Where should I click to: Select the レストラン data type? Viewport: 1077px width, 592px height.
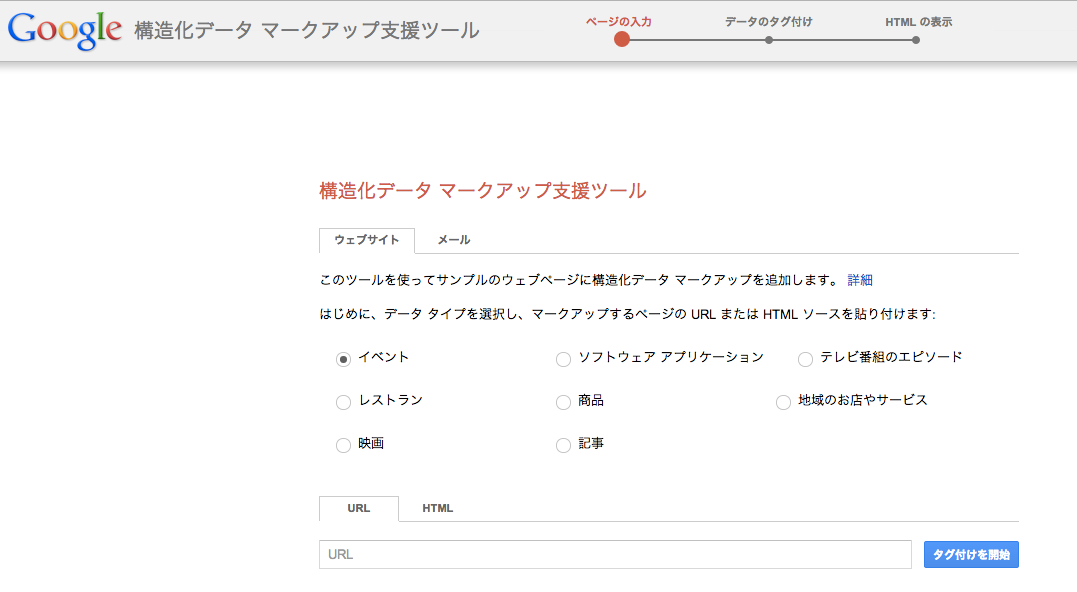coord(343,402)
